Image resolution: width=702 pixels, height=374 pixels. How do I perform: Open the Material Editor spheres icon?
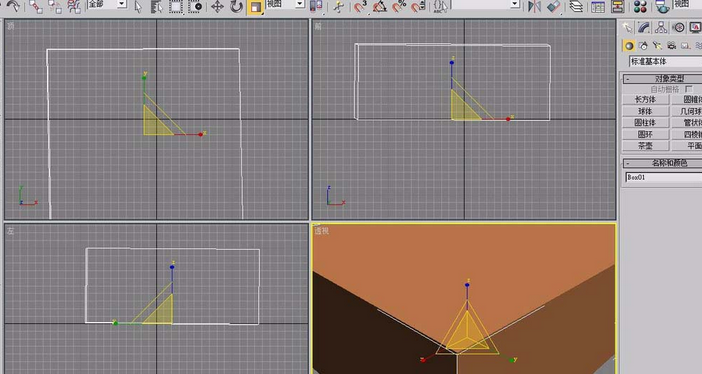[x=640, y=6]
